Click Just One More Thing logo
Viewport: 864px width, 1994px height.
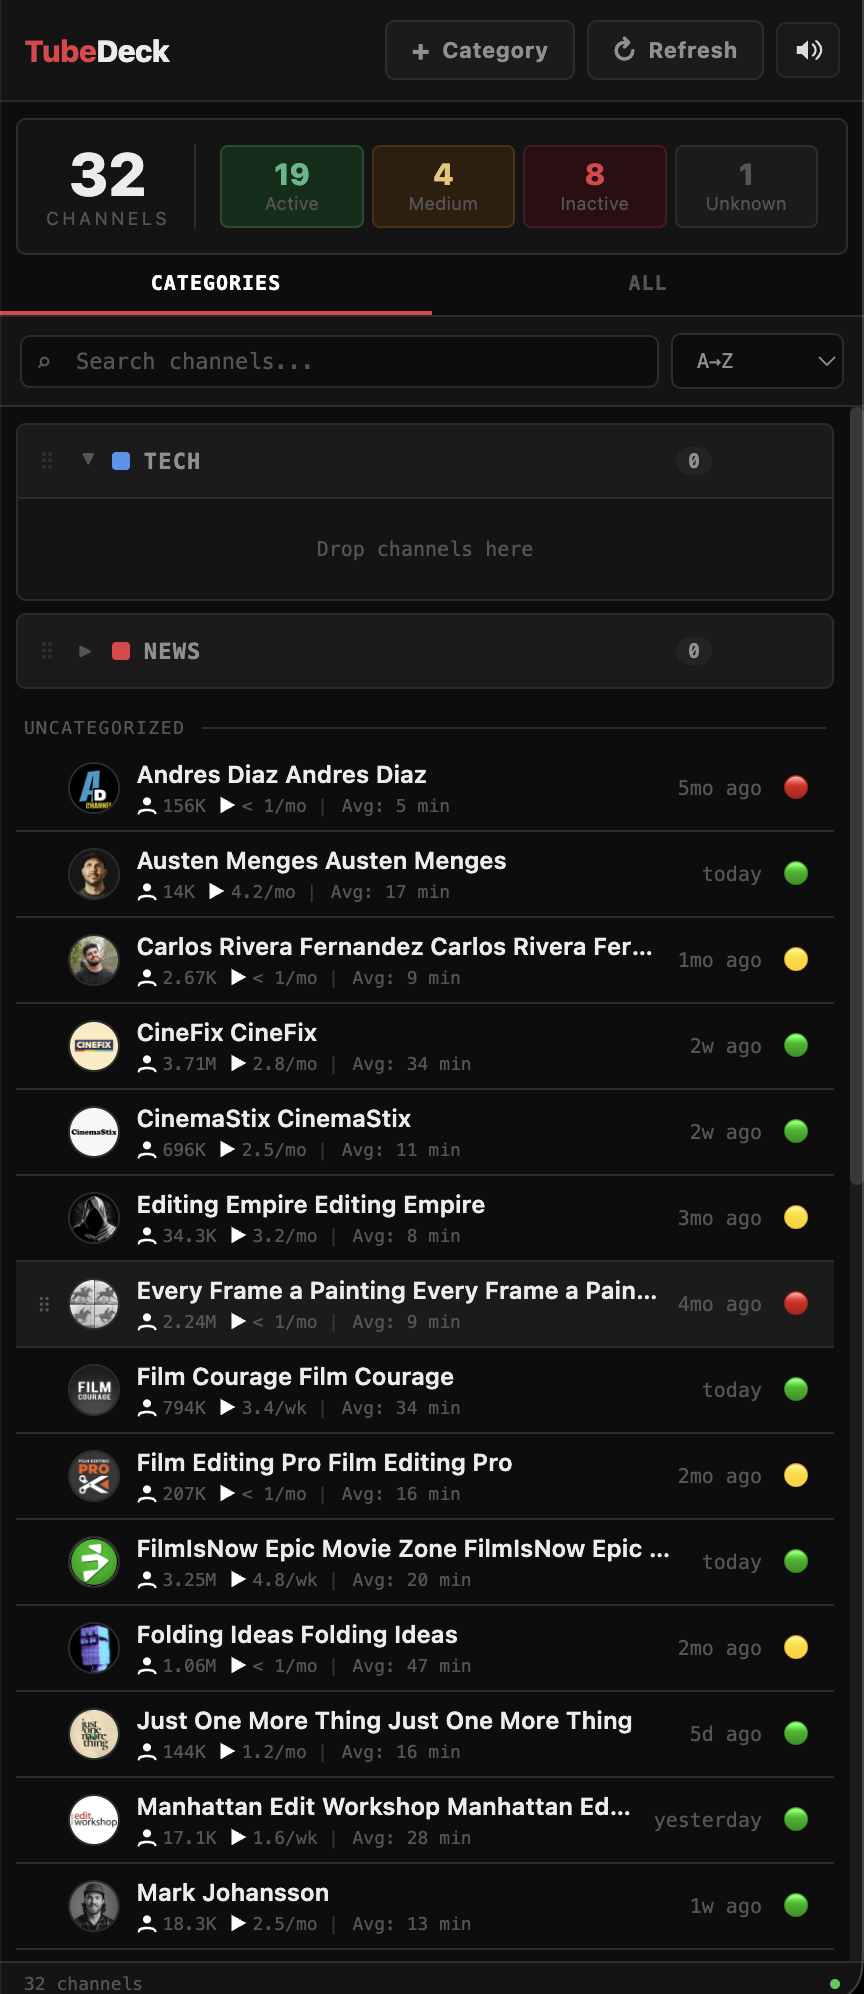[x=94, y=1734]
